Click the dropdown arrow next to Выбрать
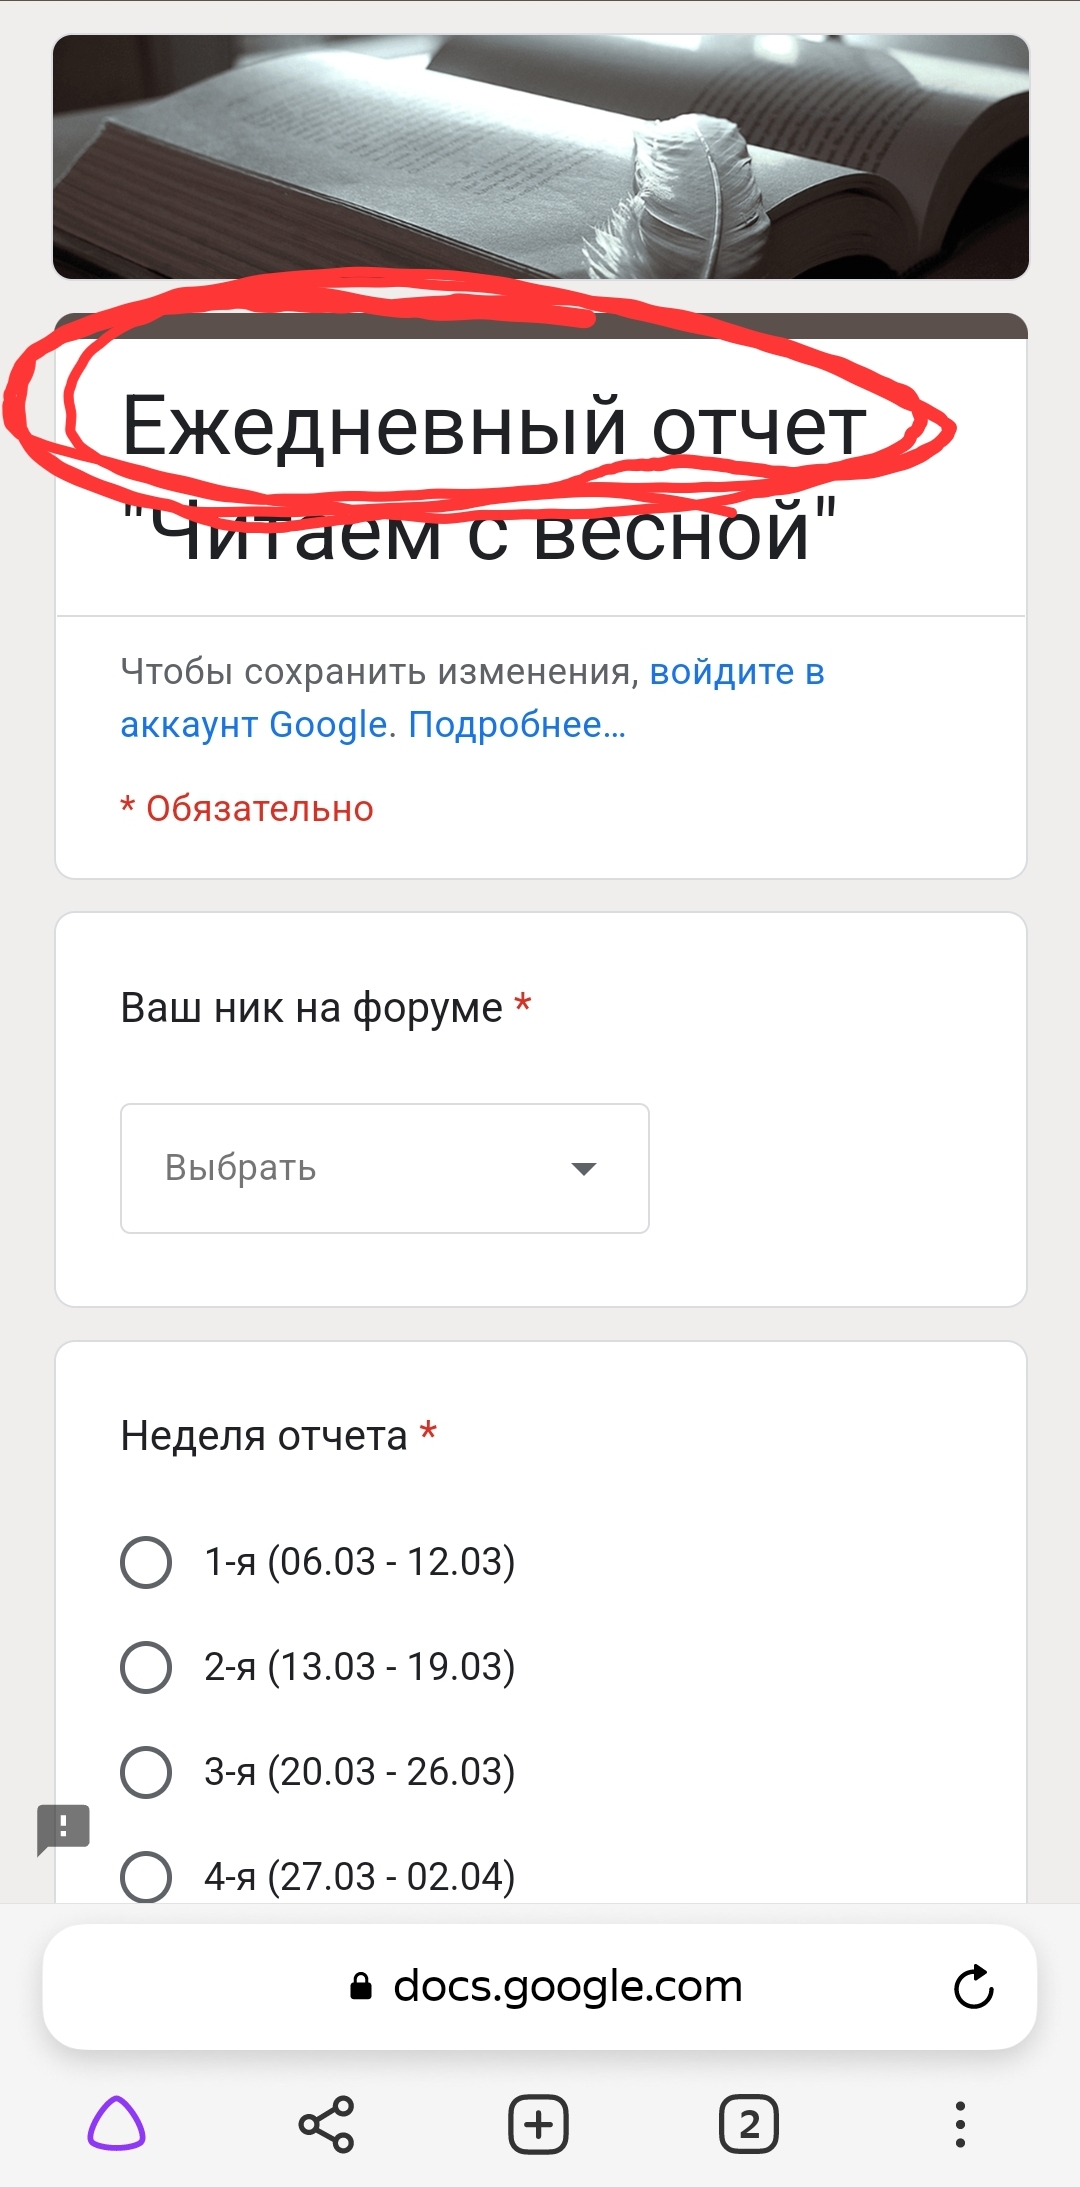 pos(583,1168)
